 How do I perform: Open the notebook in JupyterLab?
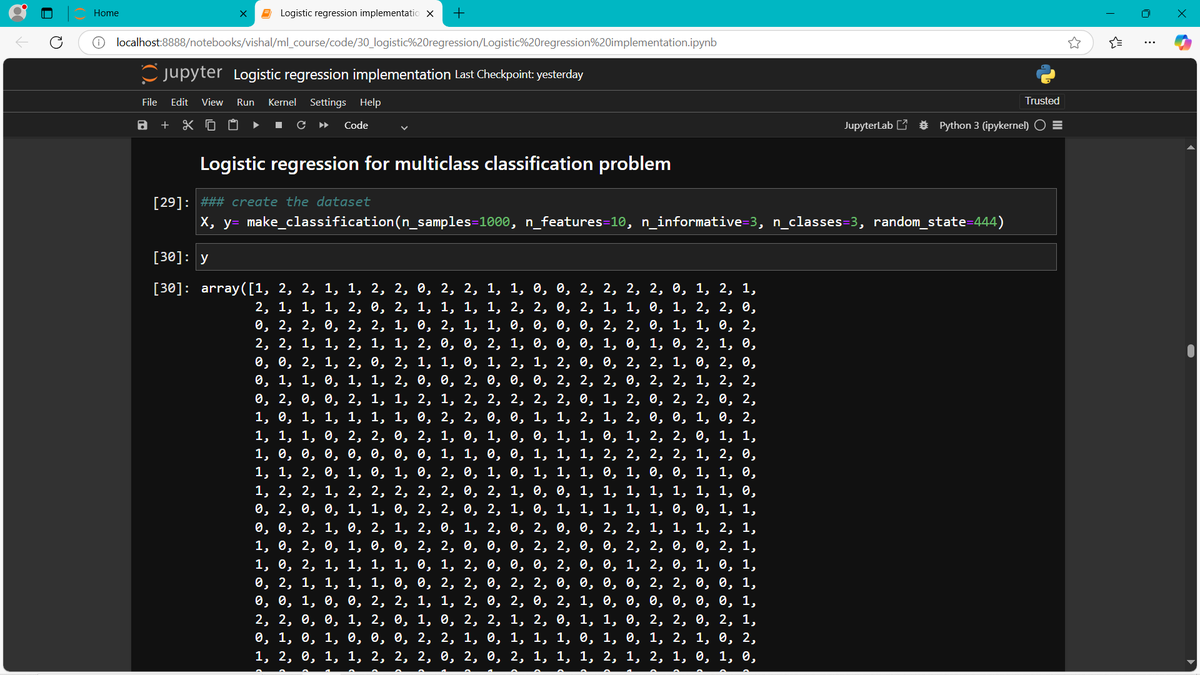tap(876, 125)
